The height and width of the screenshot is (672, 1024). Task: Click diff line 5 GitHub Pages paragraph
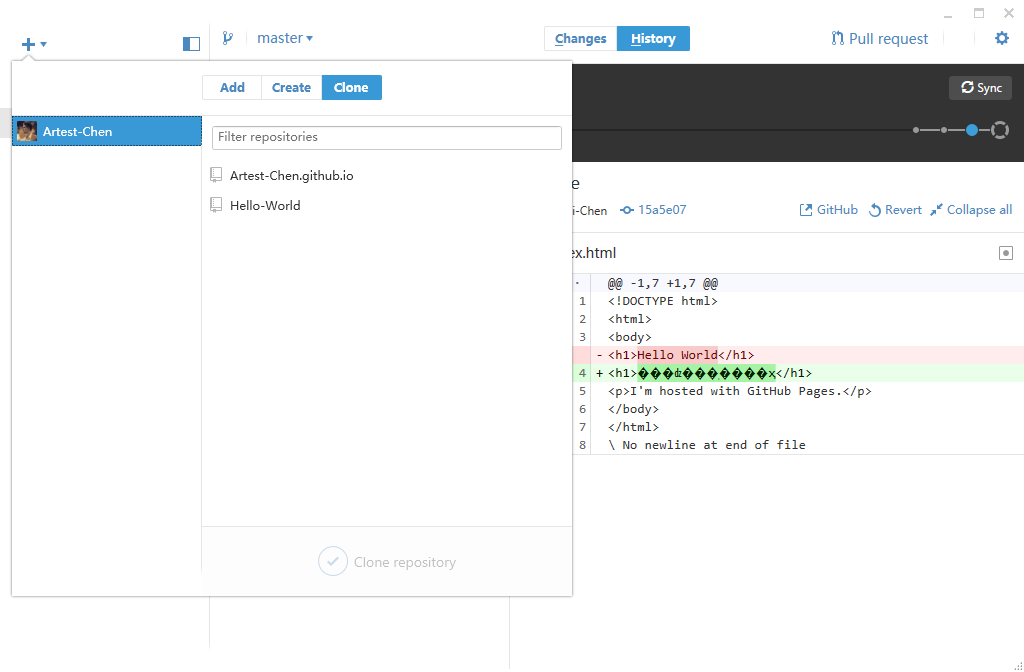point(798,391)
